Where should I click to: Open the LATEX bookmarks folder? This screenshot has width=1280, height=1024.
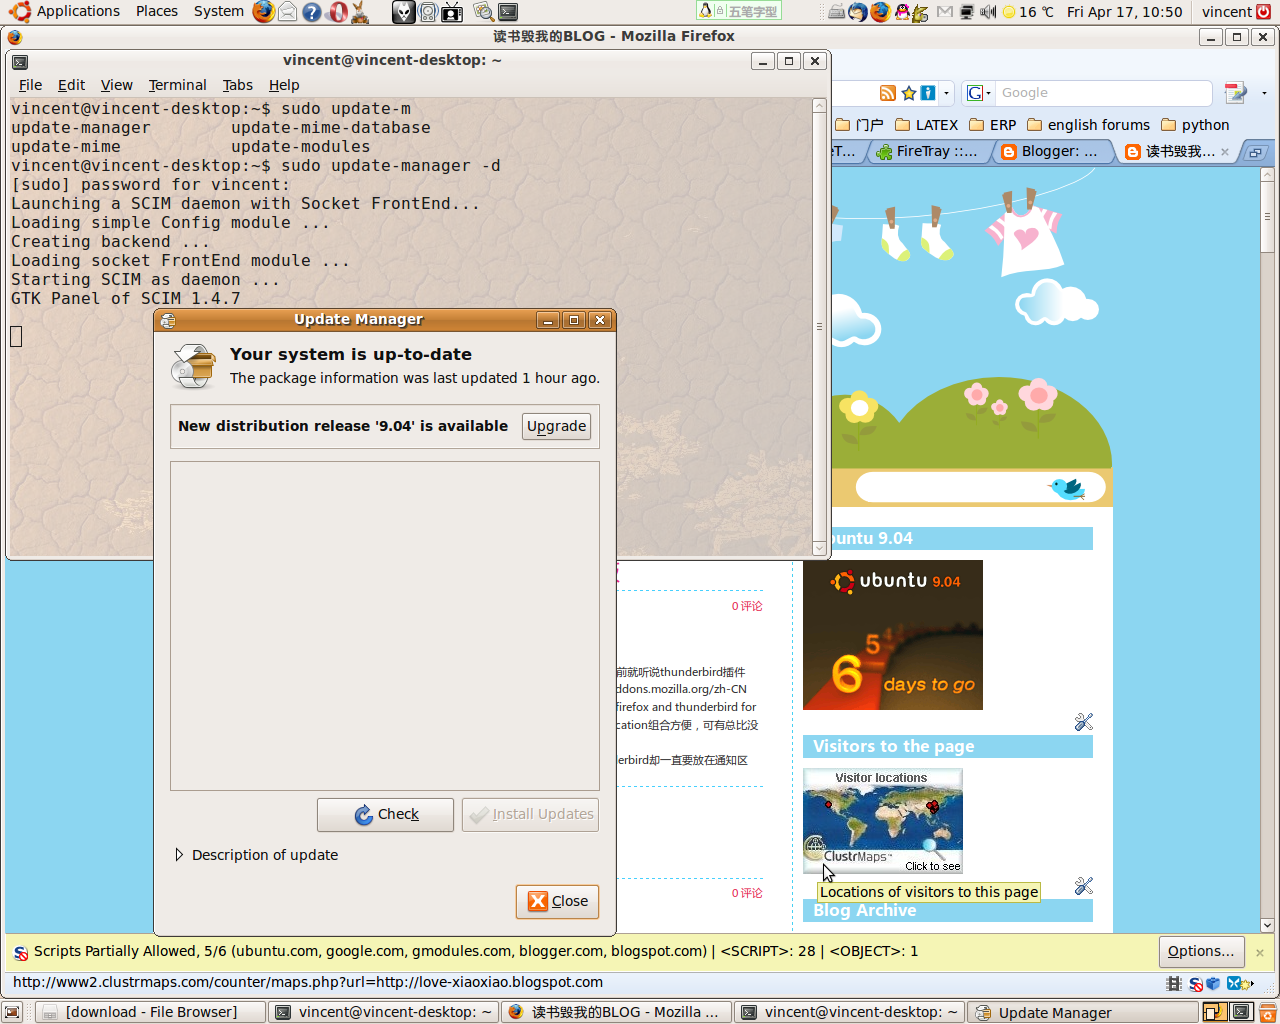coord(926,125)
